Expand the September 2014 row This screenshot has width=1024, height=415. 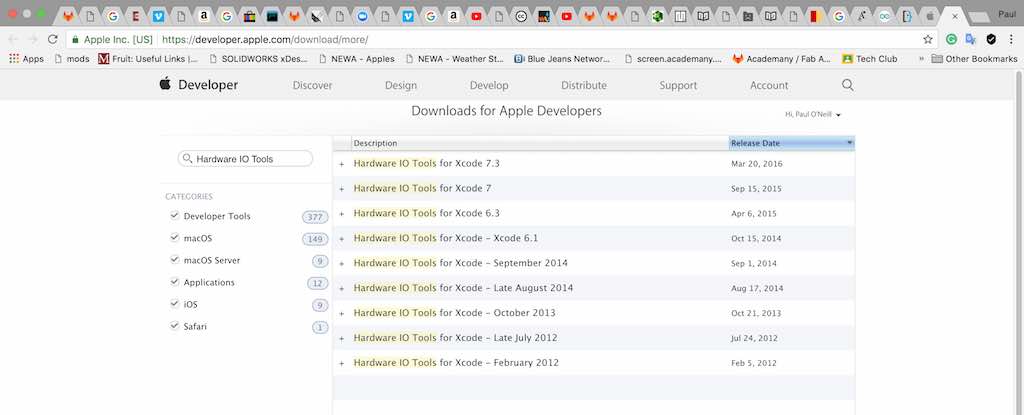(x=342, y=263)
